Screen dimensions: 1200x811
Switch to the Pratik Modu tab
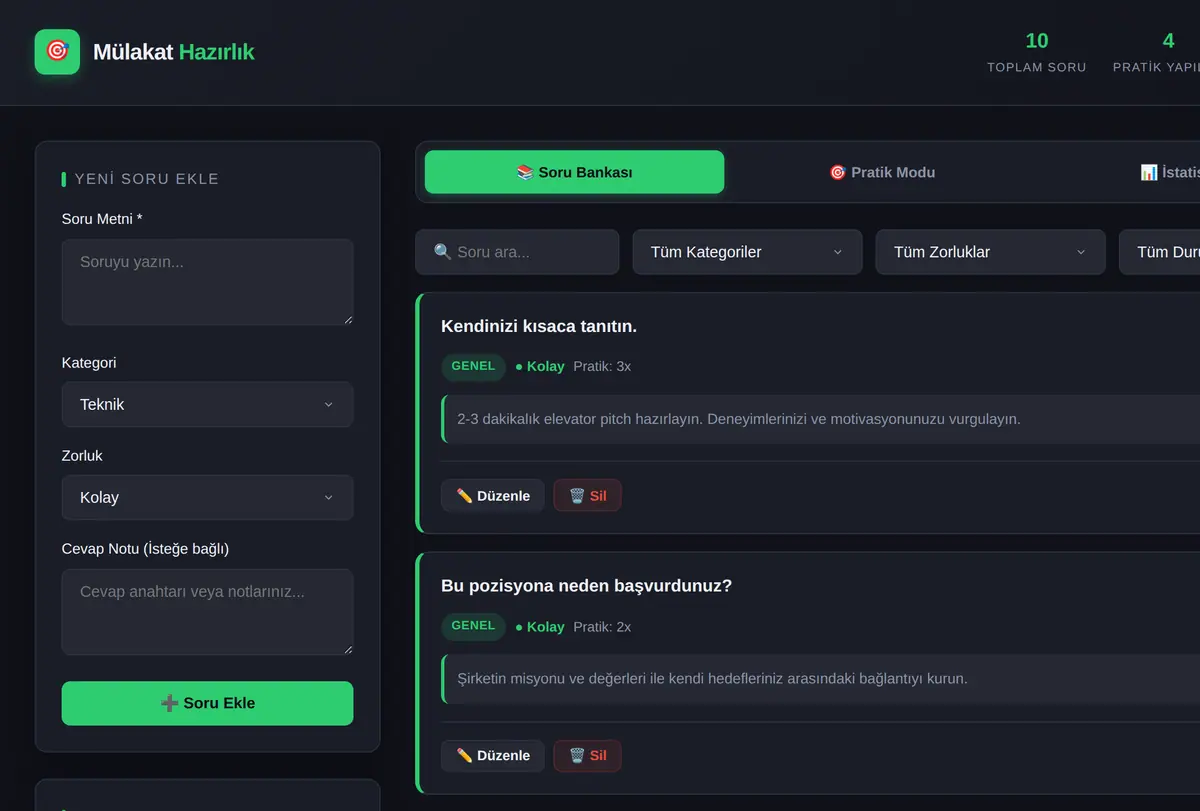click(x=882, y=172)
